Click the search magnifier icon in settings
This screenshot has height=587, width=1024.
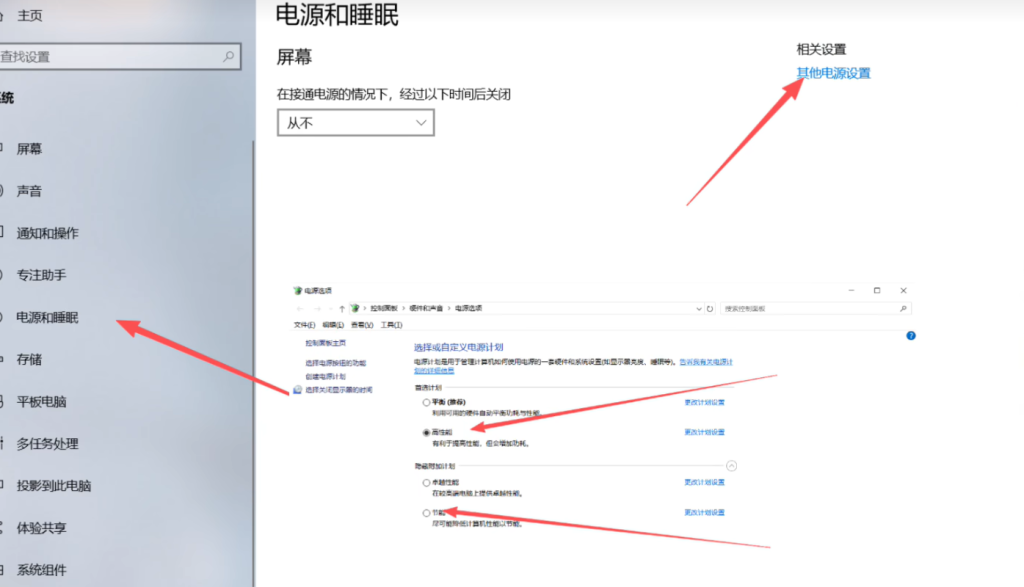229,57
